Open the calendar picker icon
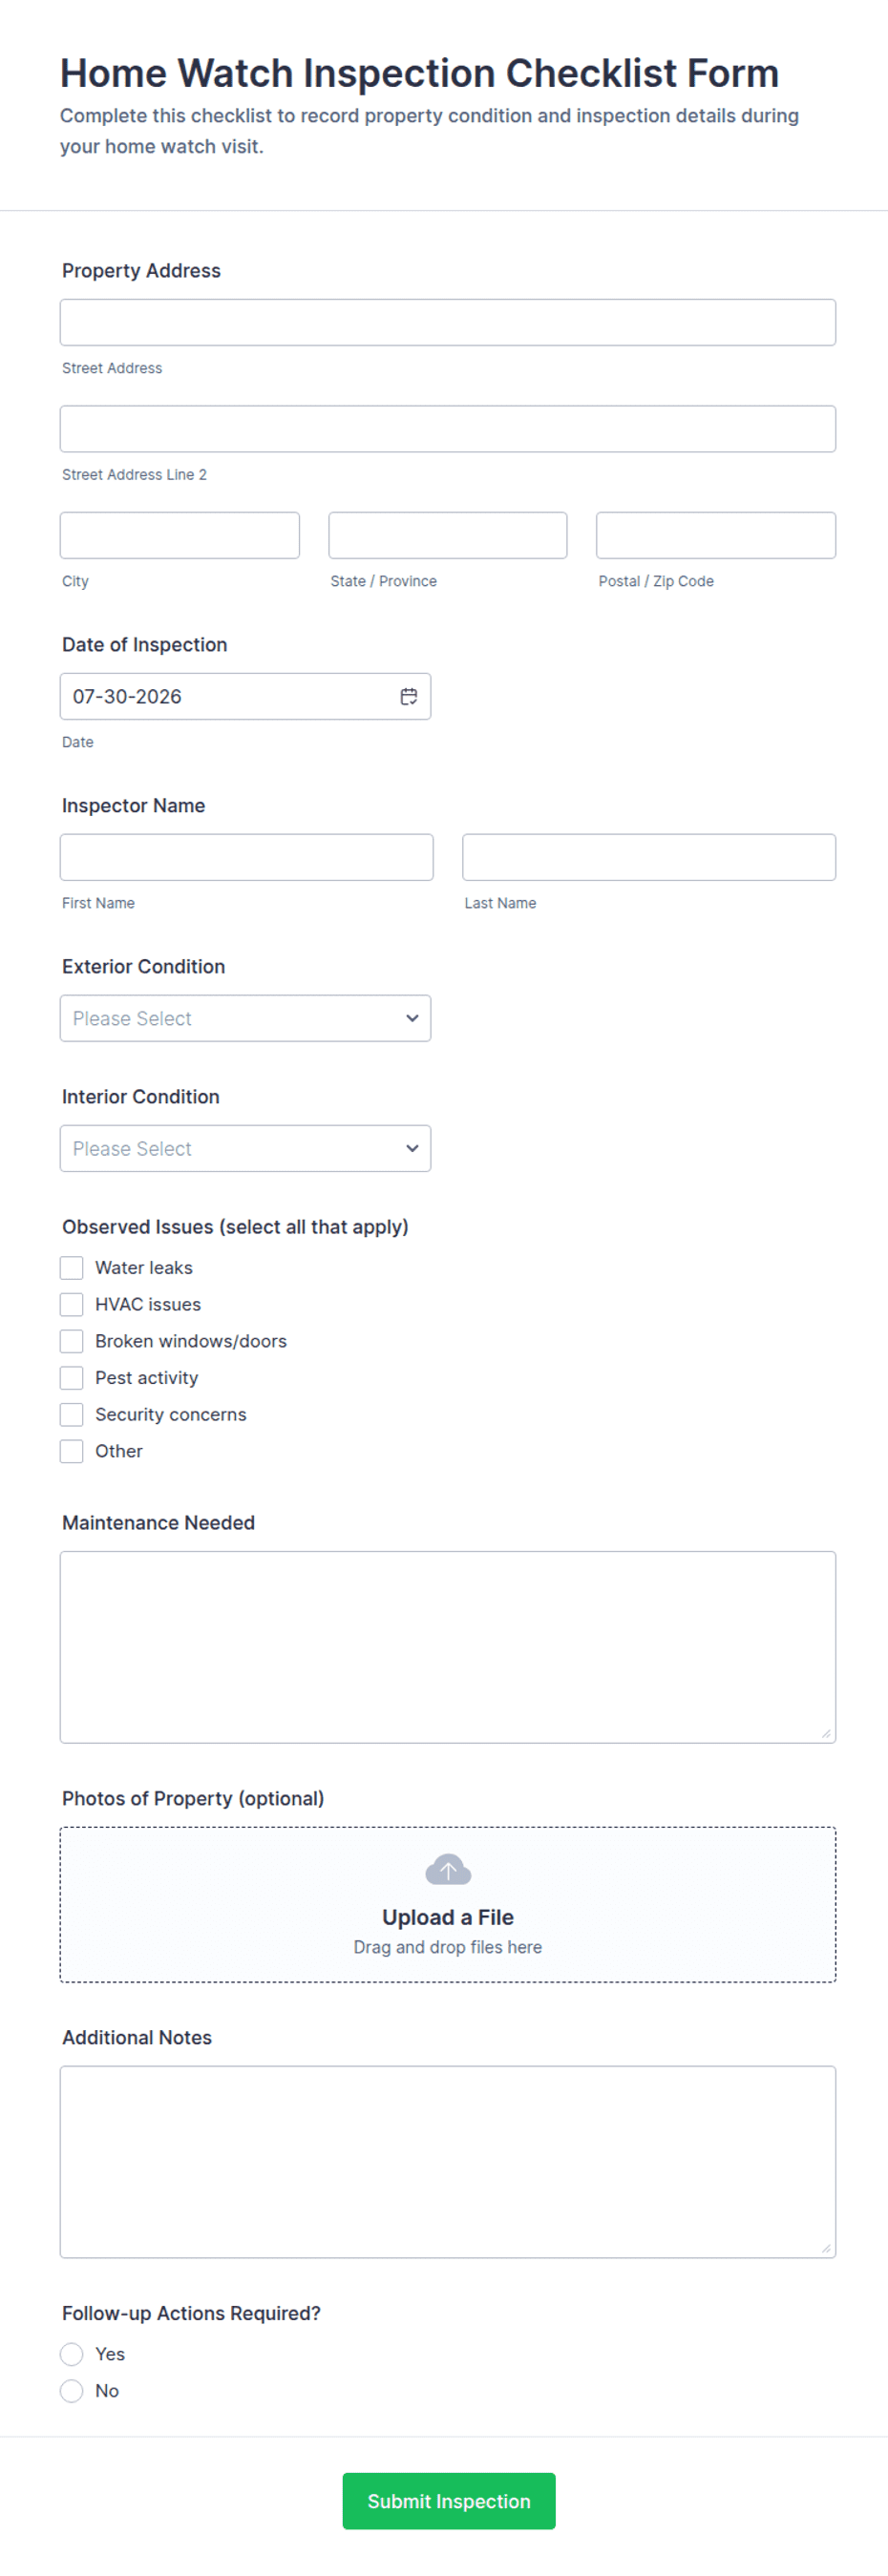This screenshot has width=888, height=2576. [x=409, y=696]
